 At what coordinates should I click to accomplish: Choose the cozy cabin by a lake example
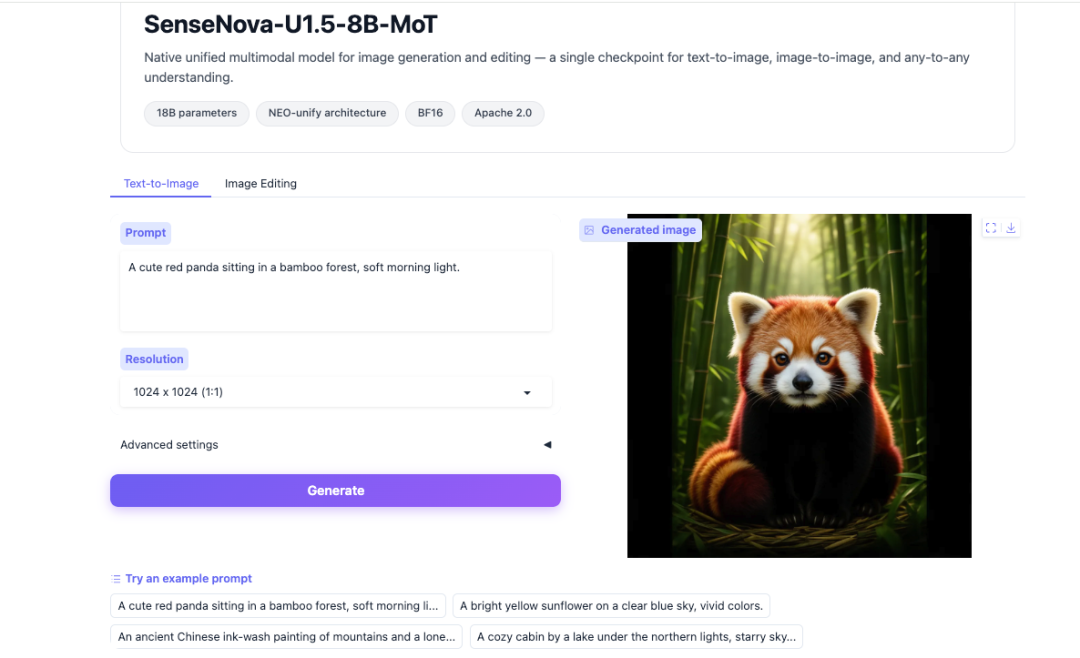pyautogui.click(x=636, y=637)
